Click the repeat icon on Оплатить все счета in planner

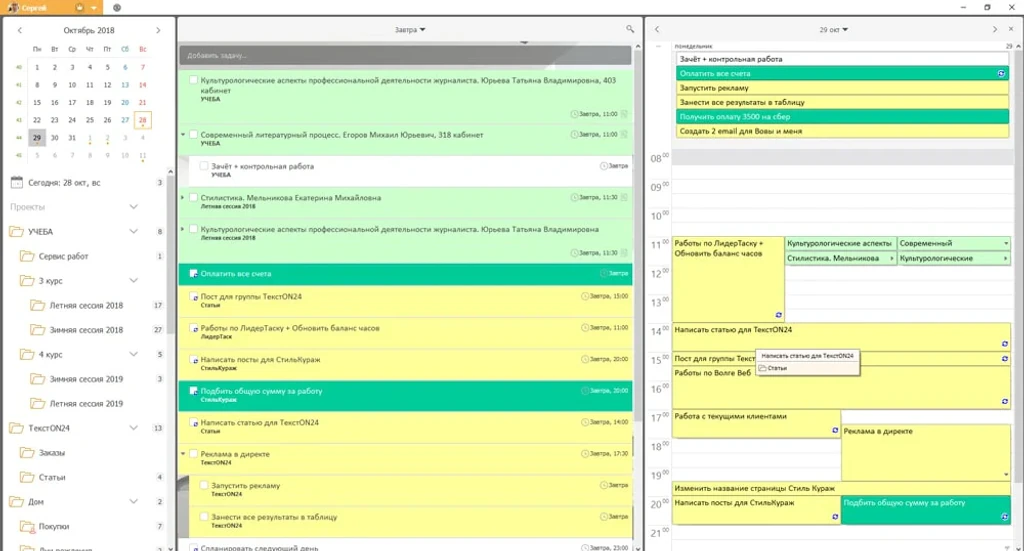click(x=1001, y=74)
